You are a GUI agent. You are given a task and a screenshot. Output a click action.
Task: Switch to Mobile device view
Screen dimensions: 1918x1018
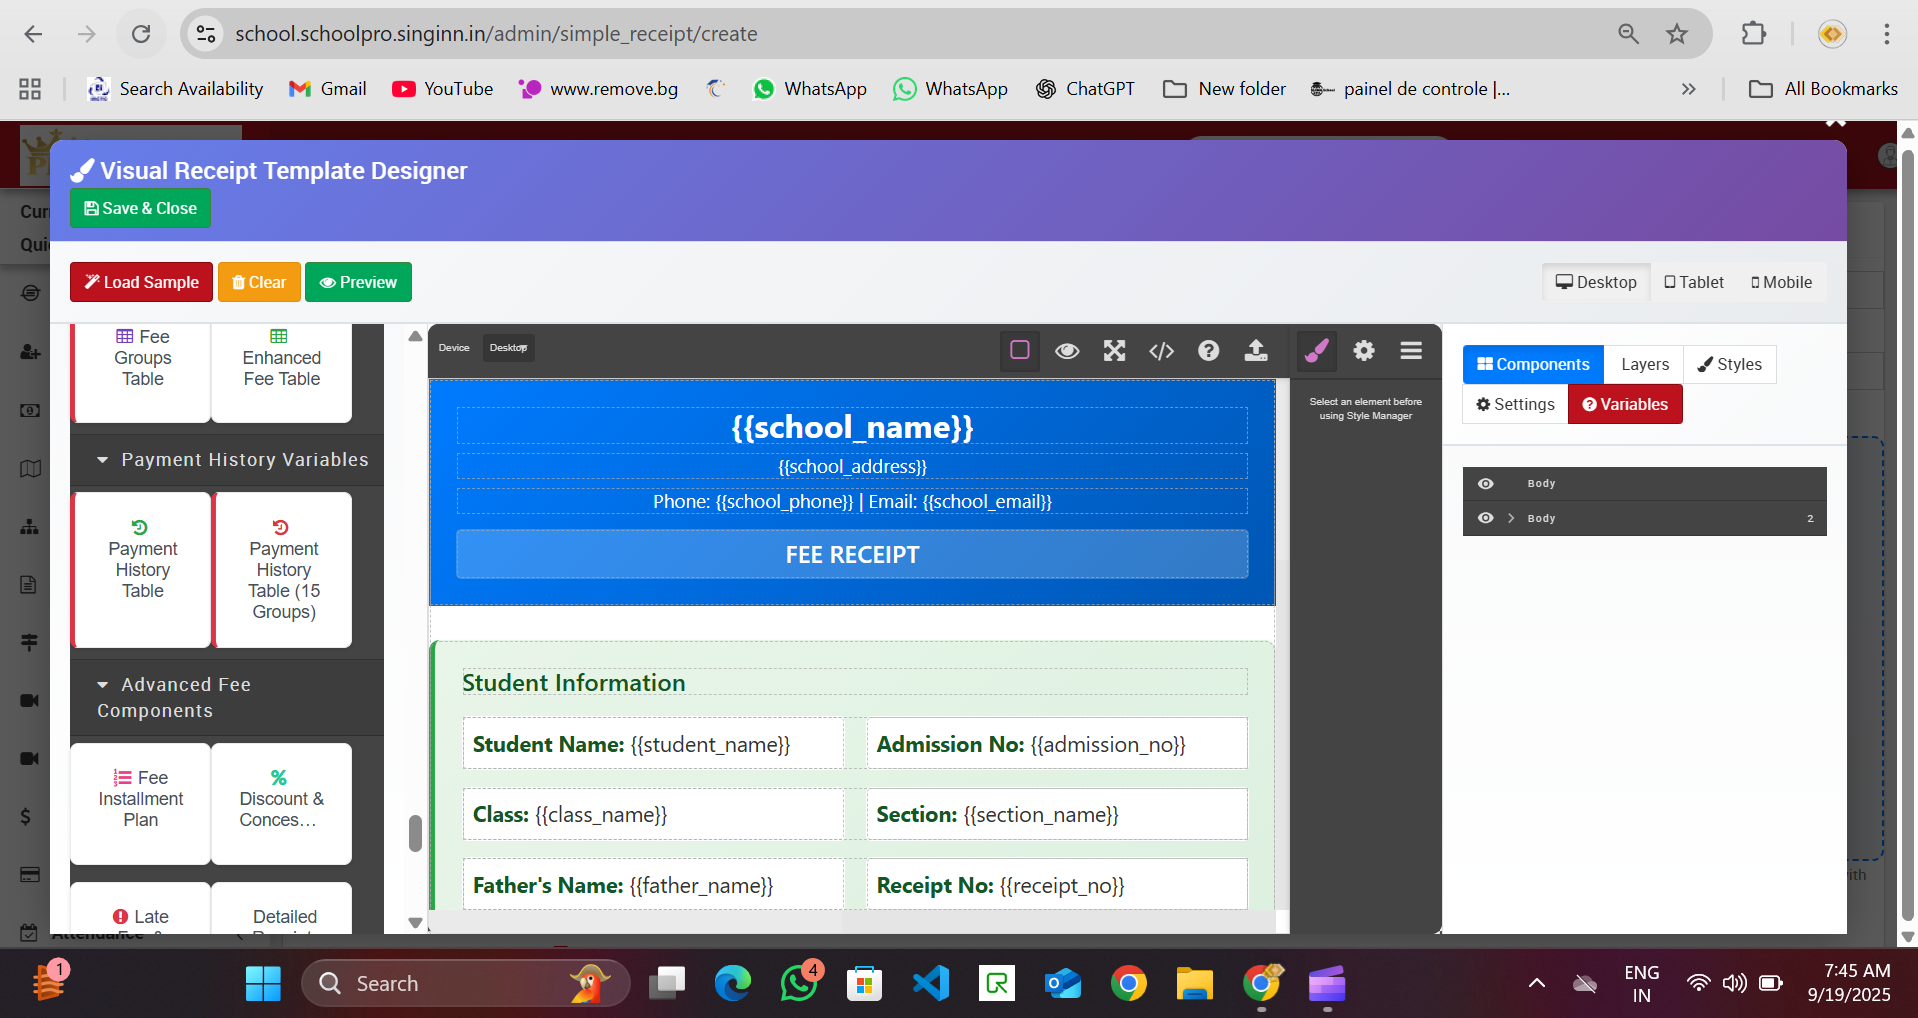[x=1781, y=282]
